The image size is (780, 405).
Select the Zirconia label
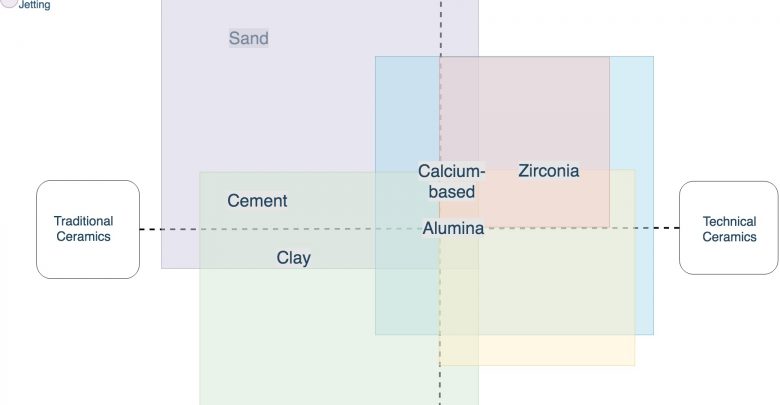(548, 171)
